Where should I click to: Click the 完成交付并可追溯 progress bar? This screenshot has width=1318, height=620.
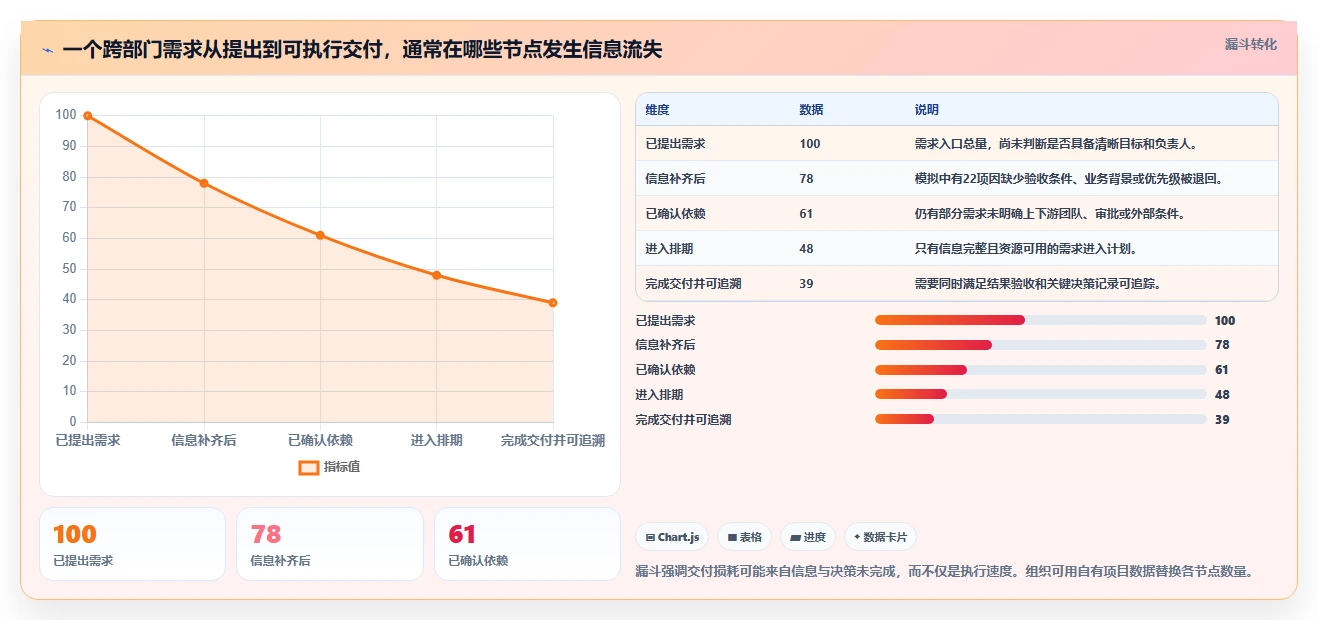coord(1041,420)
